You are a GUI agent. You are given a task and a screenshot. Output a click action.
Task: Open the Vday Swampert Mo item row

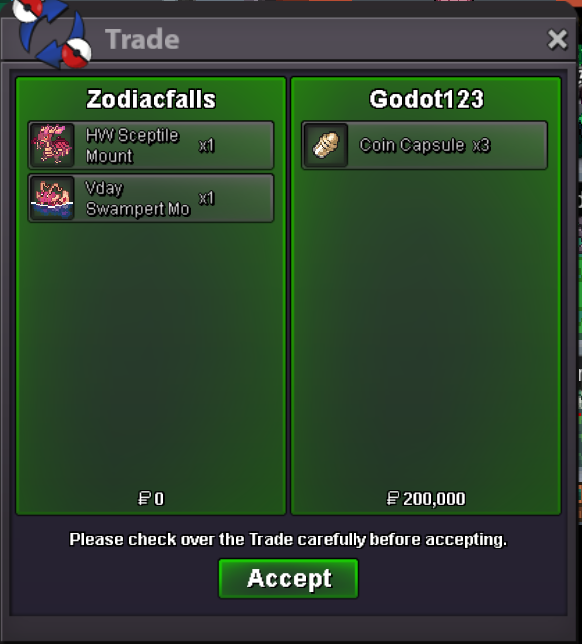(151, 198)
